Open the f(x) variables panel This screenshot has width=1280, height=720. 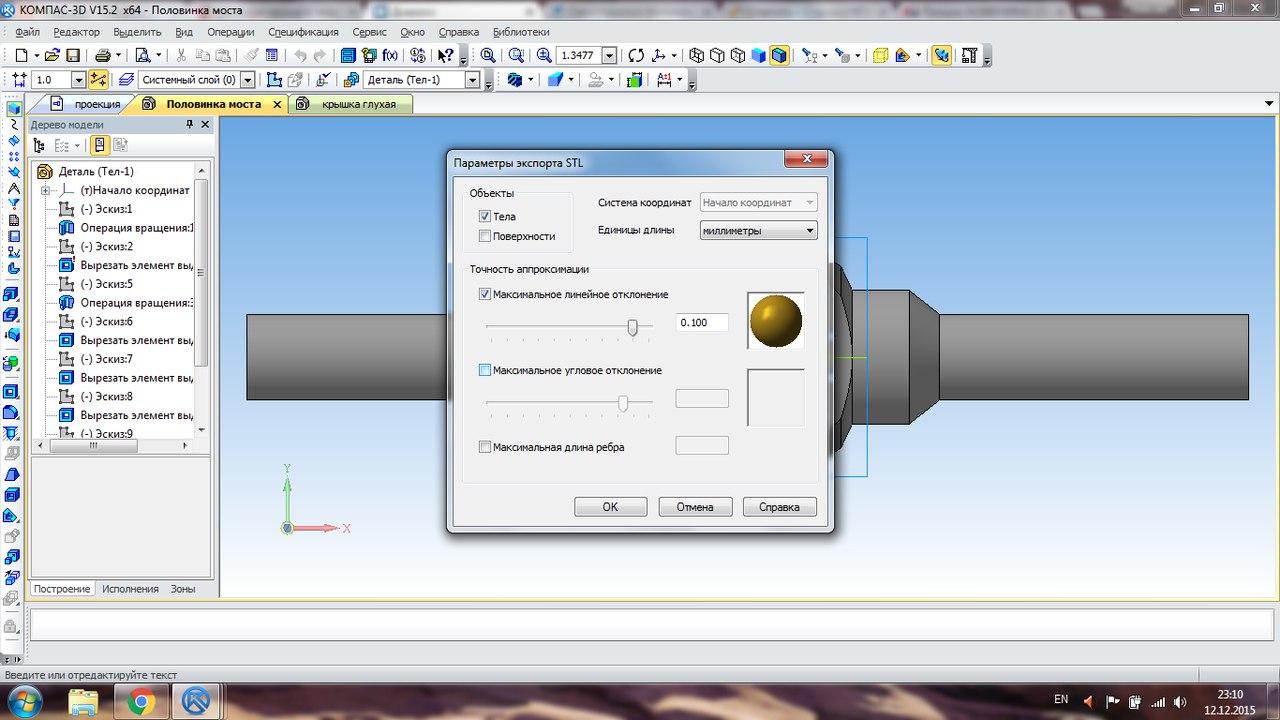(x=390, y=56)
